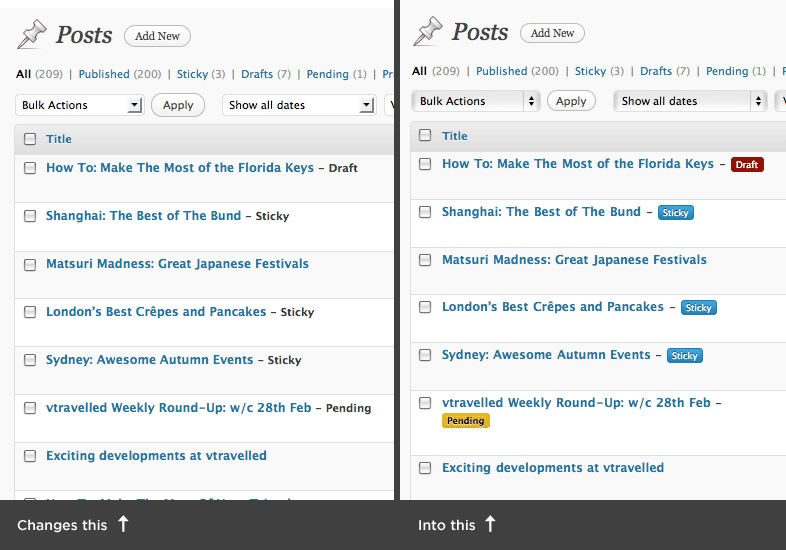Image resolution: width=786 pixels, height=550 pixels.
Task: Open 'Exciting developments at vtravelled' post in right panel
Action: [552, 467]
